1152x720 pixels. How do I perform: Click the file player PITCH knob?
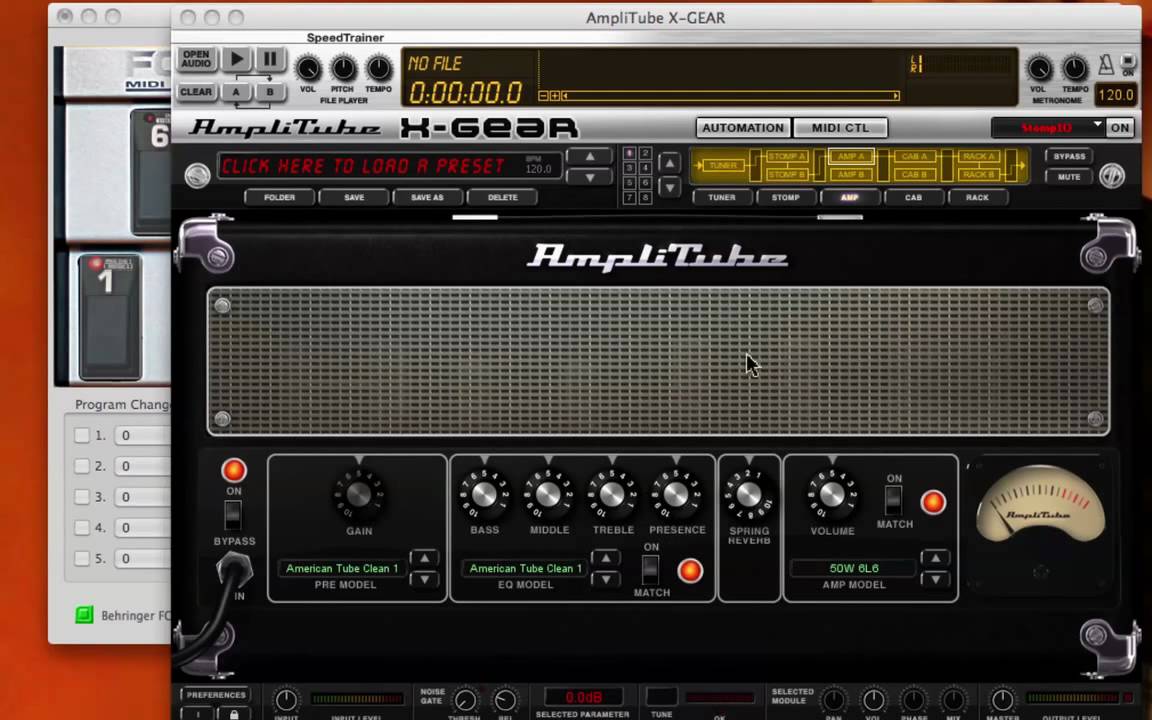(x=342, y=69)
